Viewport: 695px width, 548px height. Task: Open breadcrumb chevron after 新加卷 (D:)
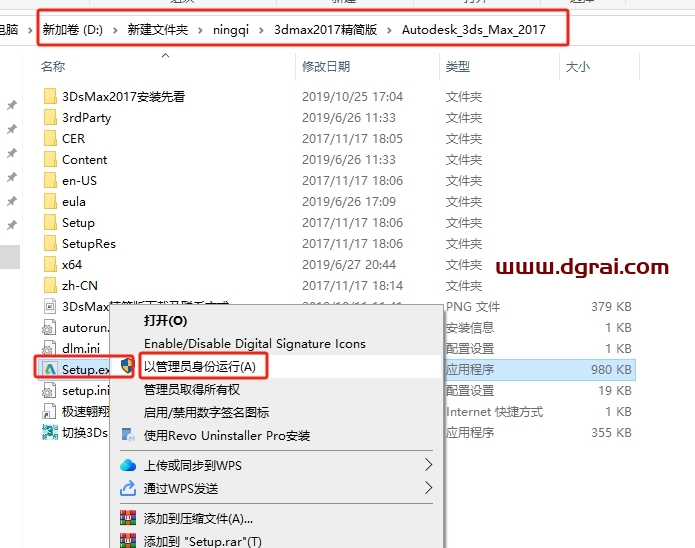(115, 30)
